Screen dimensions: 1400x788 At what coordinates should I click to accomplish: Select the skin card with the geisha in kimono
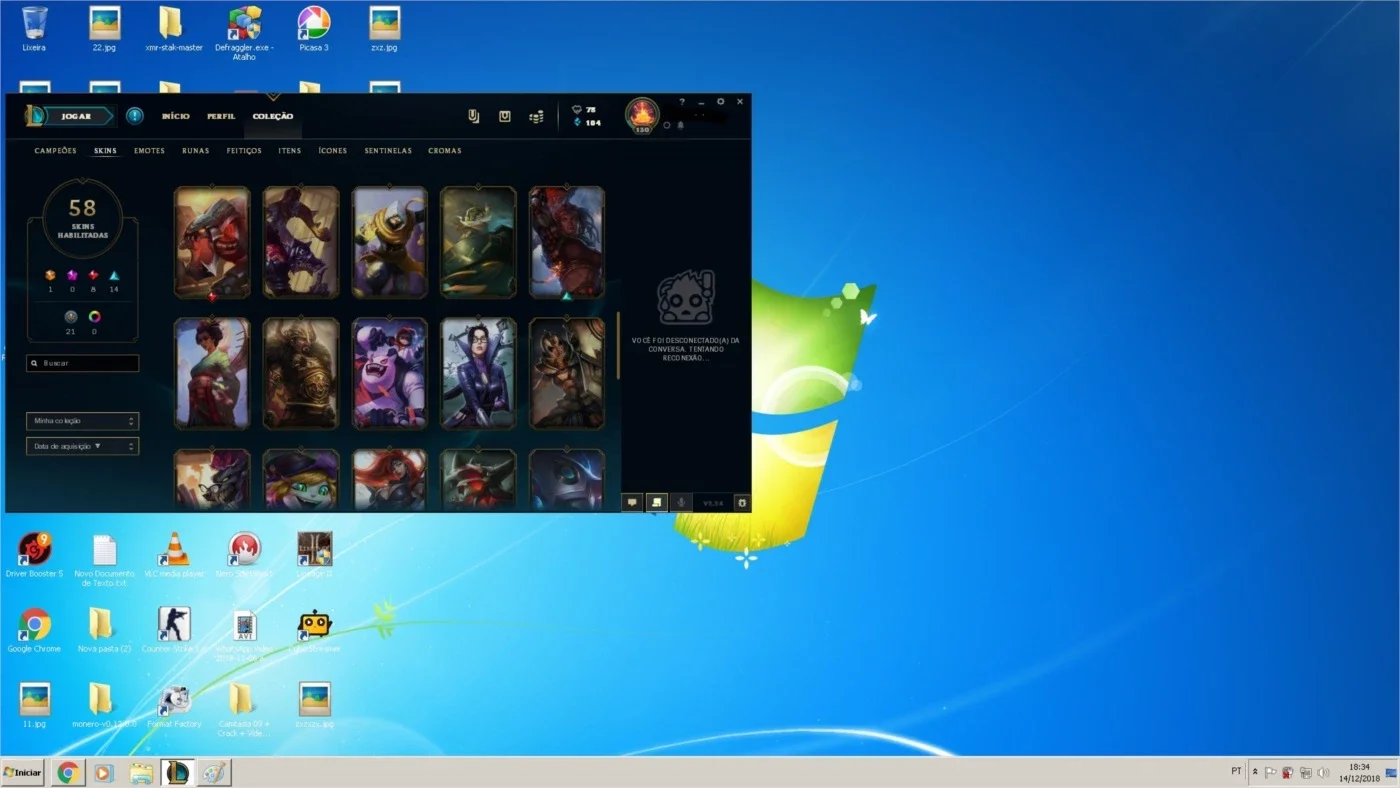[x=212, y=374]
